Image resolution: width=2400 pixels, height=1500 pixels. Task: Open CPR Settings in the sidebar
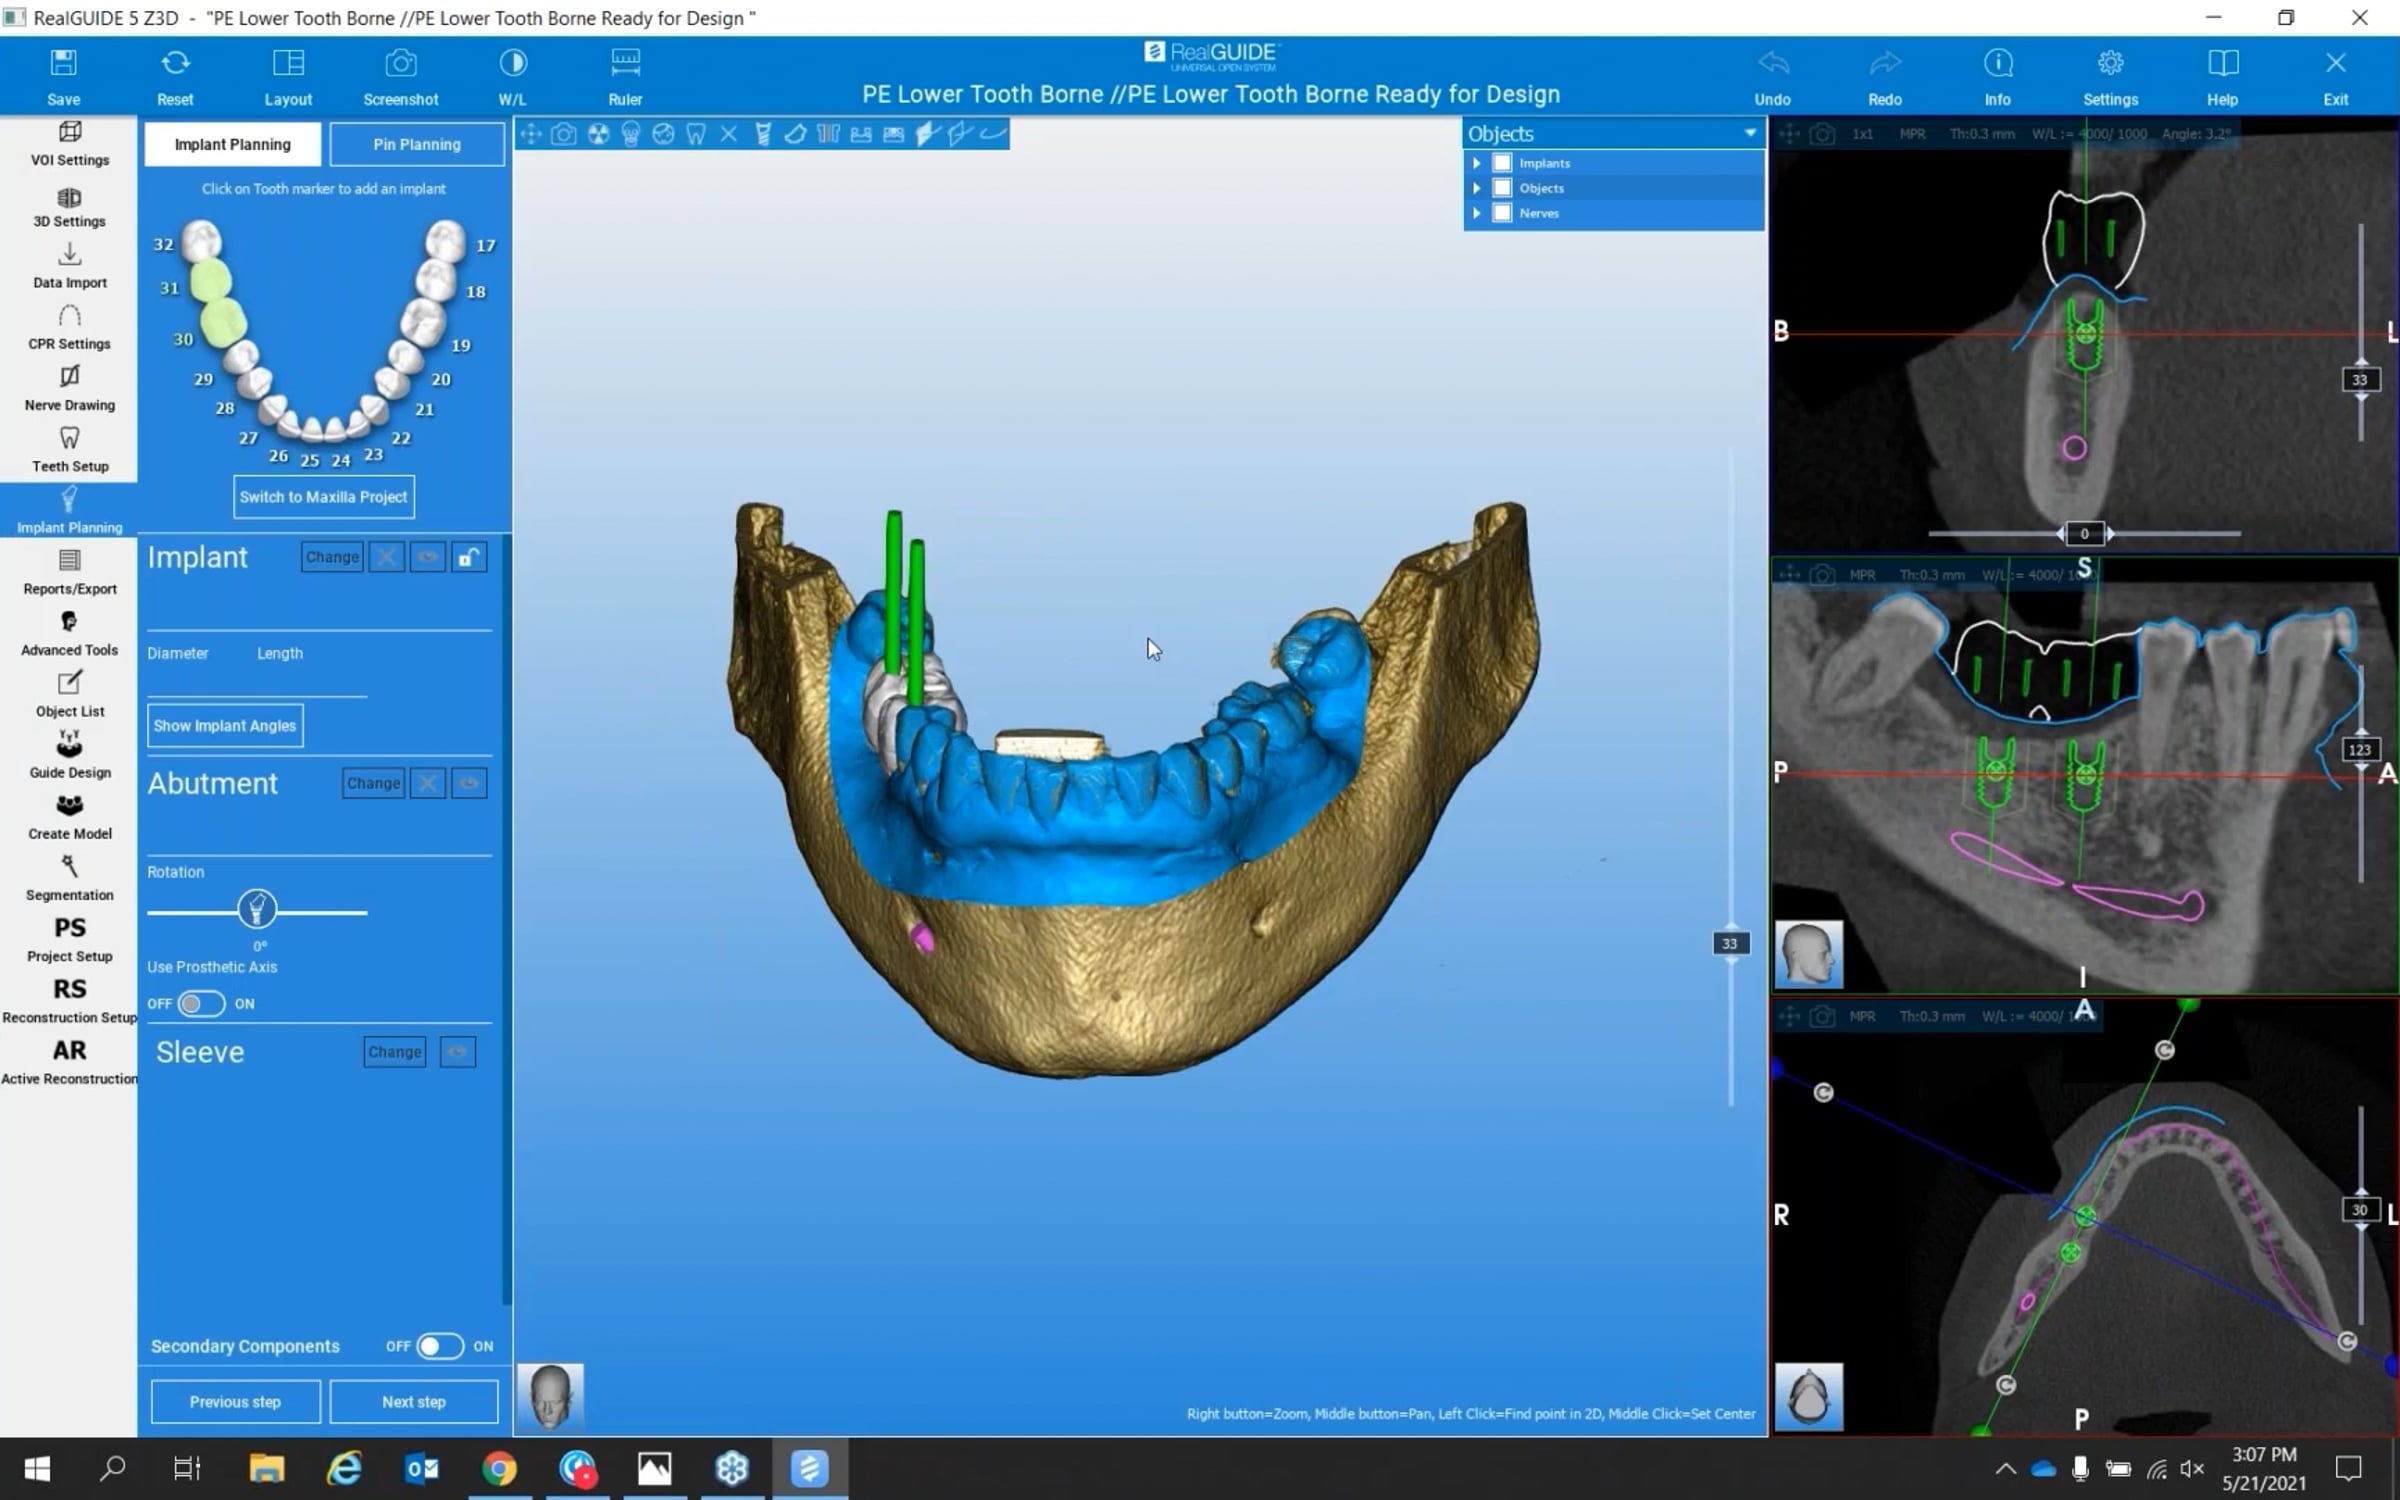click(x=69, y=328)
